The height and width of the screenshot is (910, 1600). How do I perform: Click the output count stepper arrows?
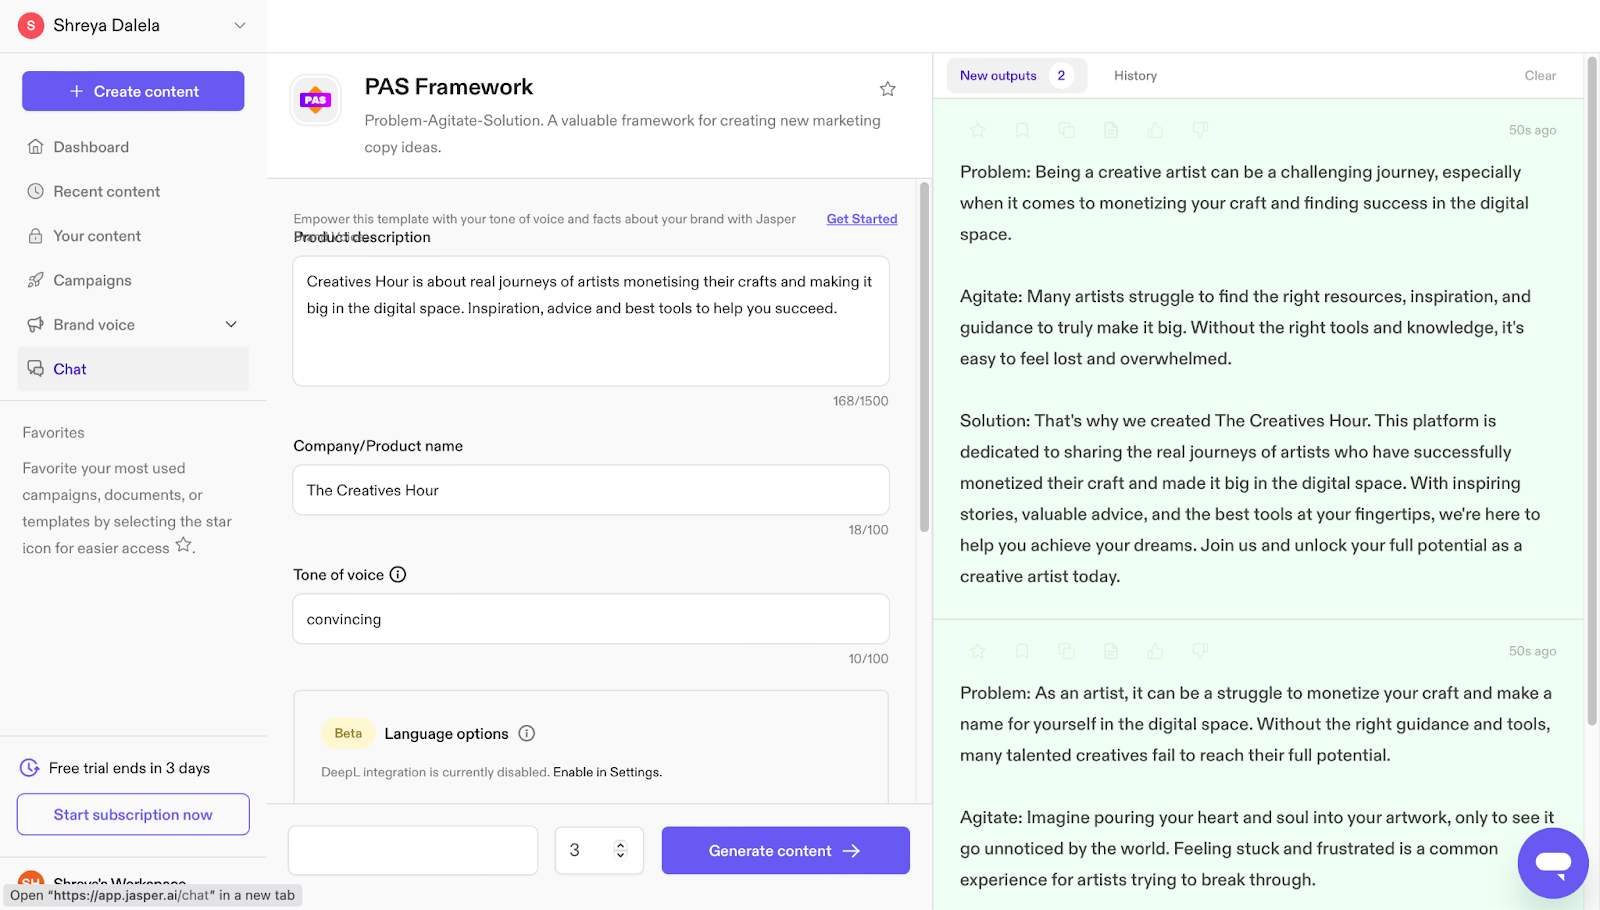620,850
